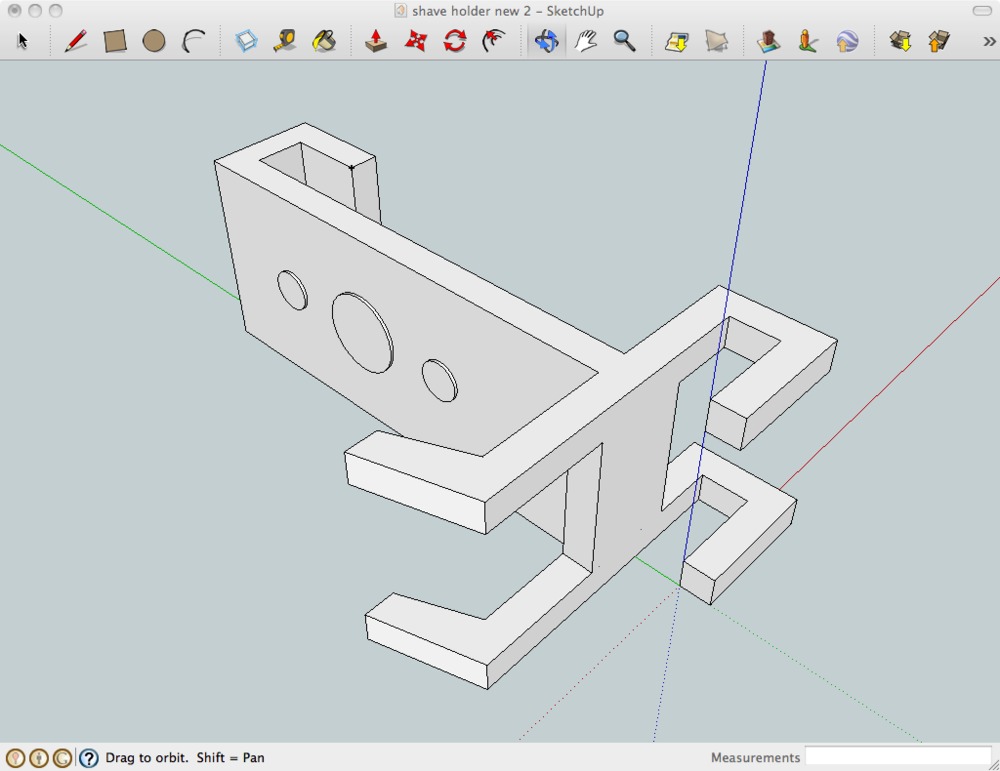The height and width of the screenshot is (771, 1000).
Task: Expand the toolbar overflow chevron
Action: pos(990,41)
